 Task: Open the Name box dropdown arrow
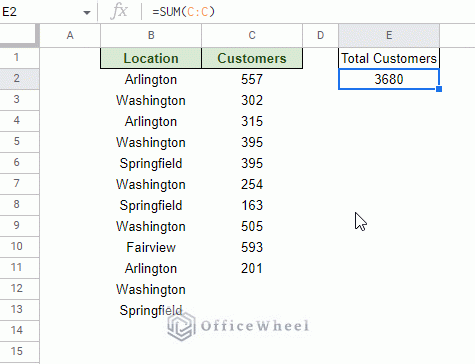pos(87,13)
